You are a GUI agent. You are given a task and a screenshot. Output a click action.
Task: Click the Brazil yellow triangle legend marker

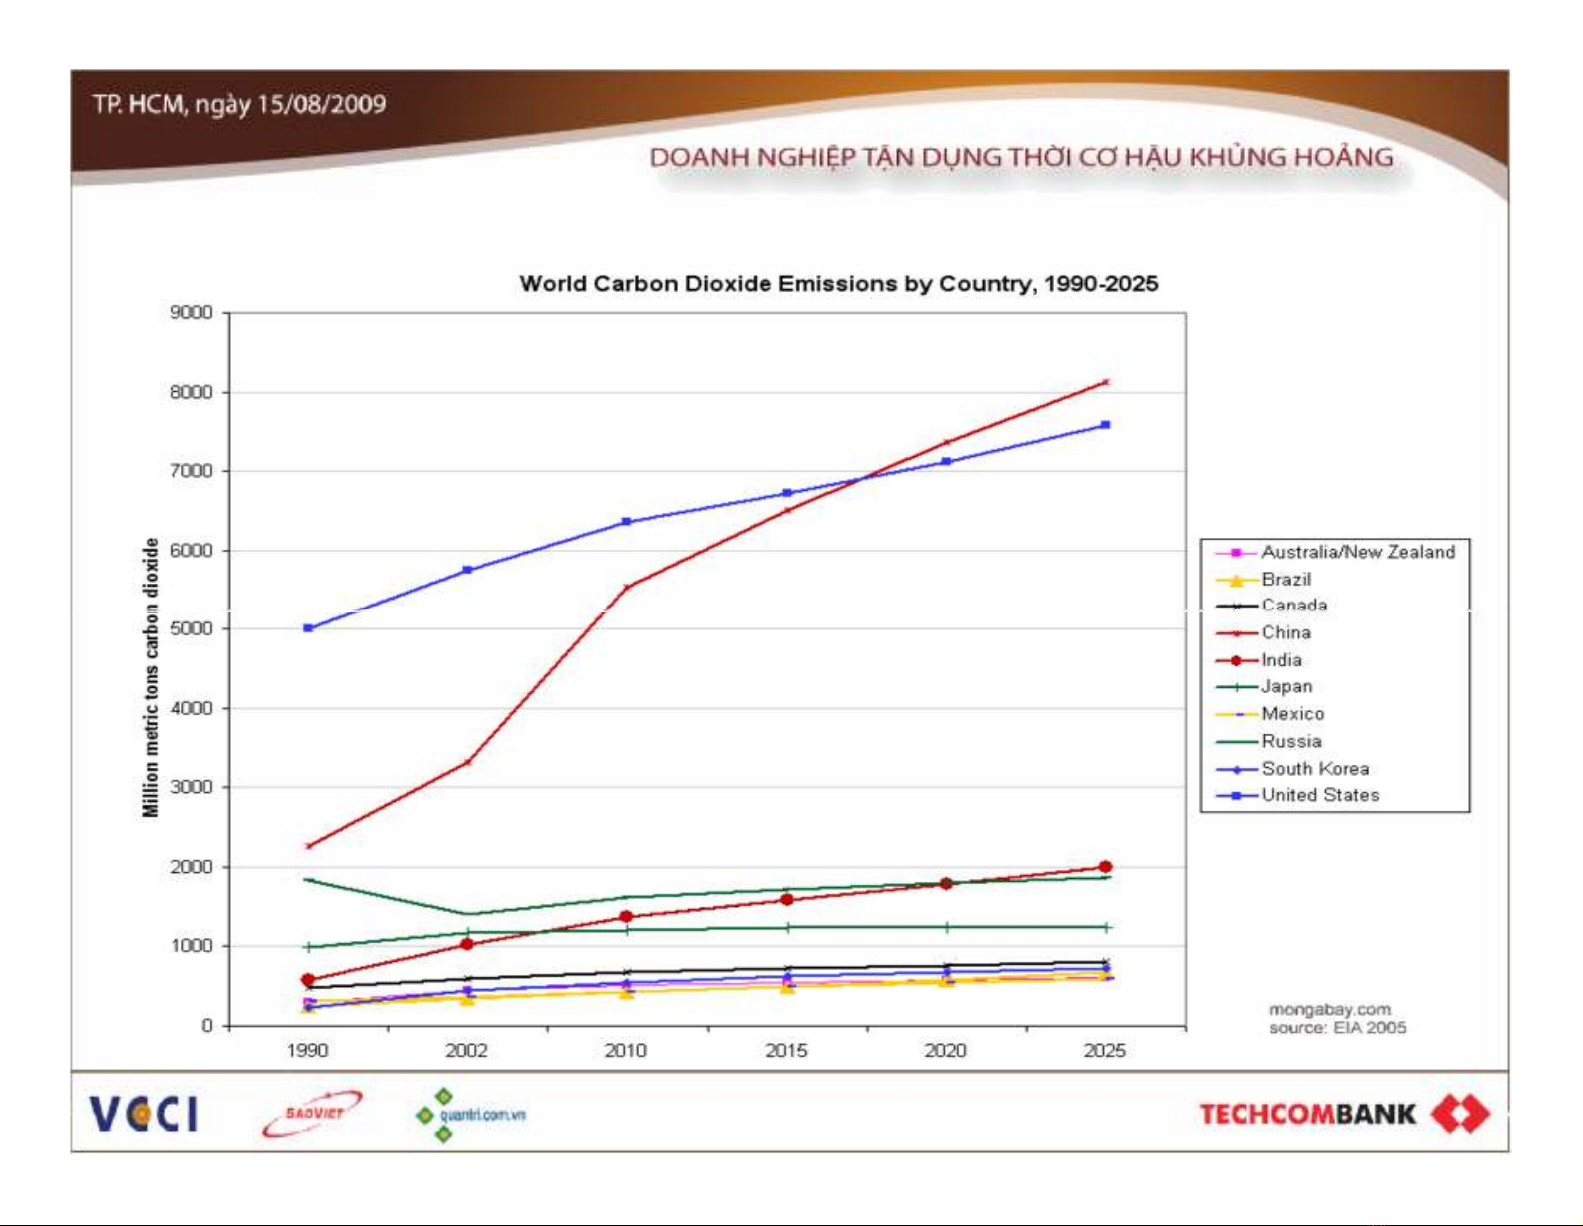pyautogui.click(x=1236, y=581)
